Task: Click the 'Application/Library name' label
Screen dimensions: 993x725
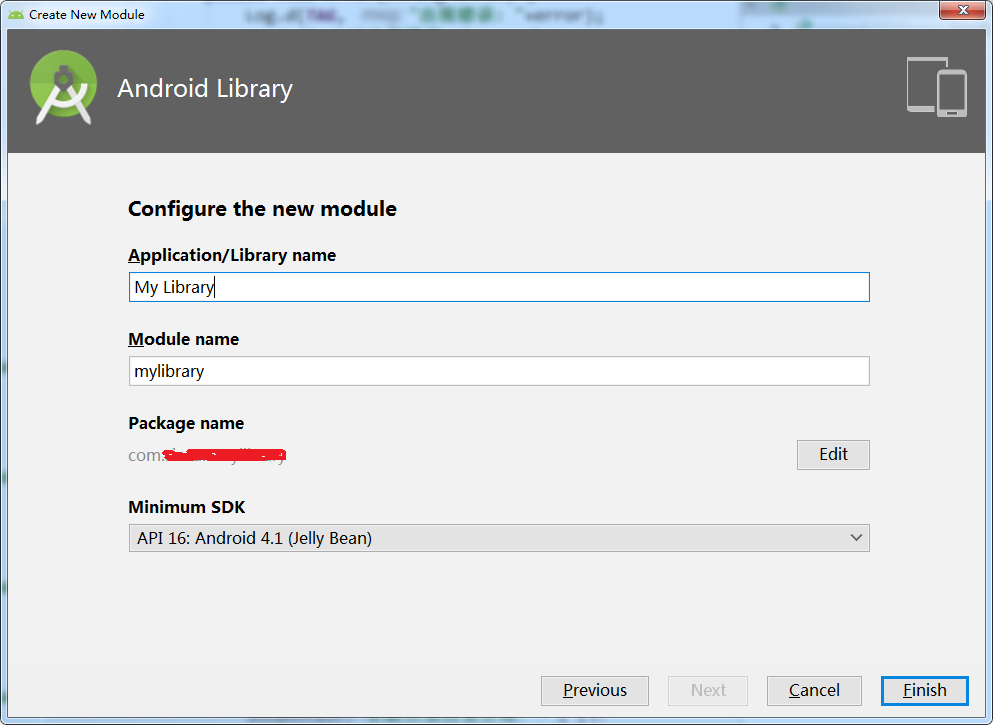Action: [x=232, y=255]
